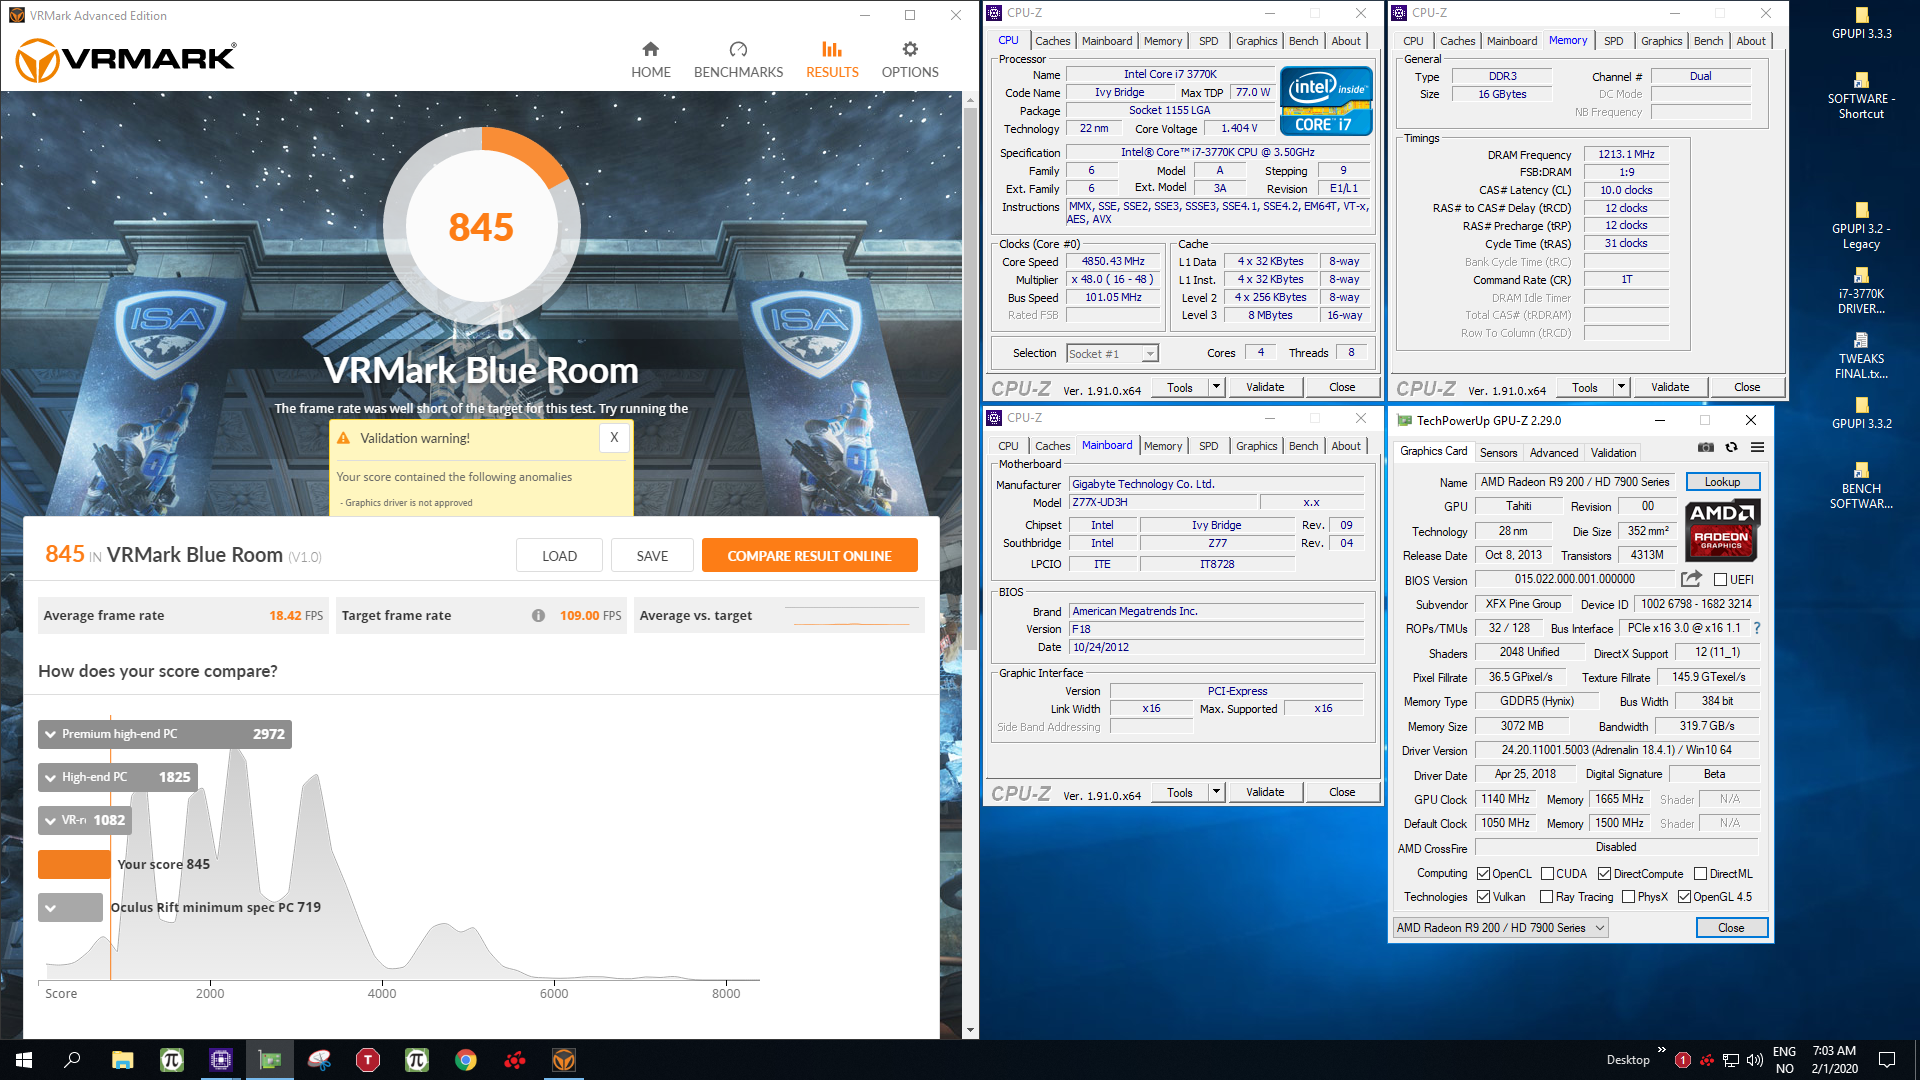Toggle OpenCL checkbox
Image resolution: width=1920 pixels, height=1080 pixels.
pos(1484,874)
